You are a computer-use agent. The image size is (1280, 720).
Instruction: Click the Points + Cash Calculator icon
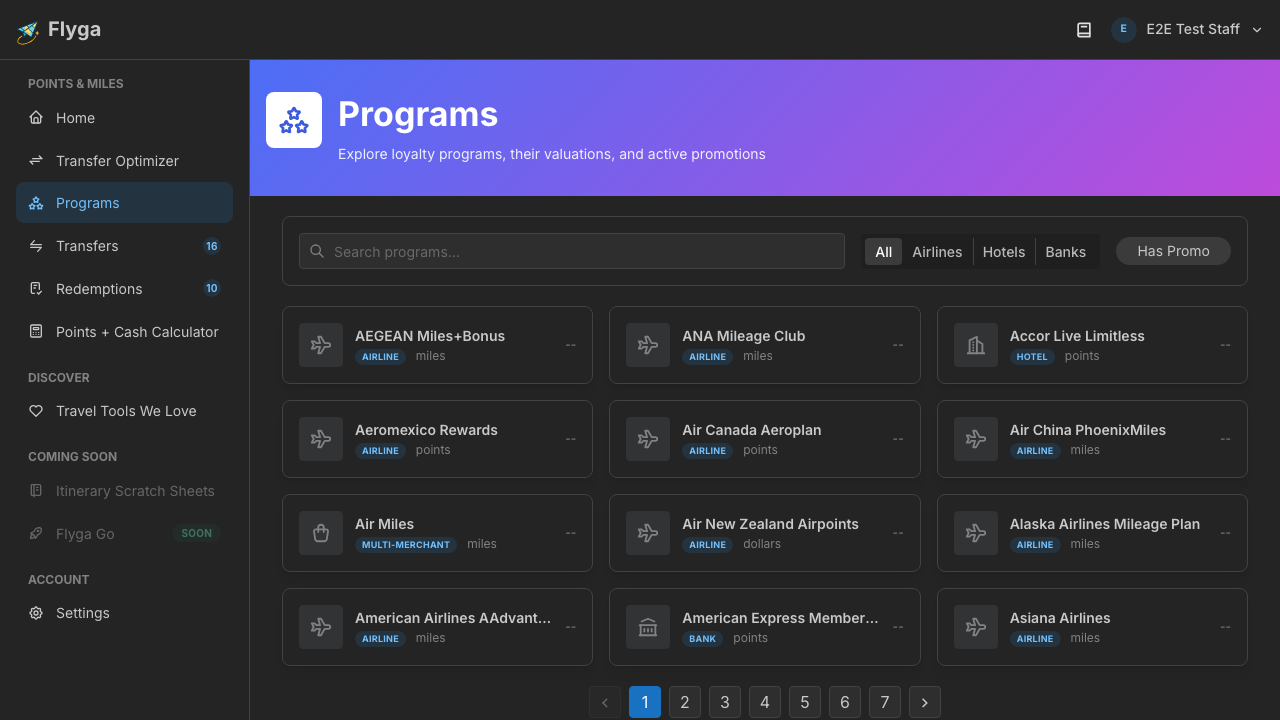[x=36, y=332]
